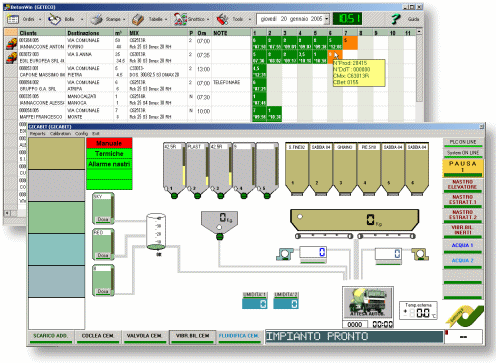Open the Calibration menu
Viewport: 496px width, 363px height.
[60, 134]
